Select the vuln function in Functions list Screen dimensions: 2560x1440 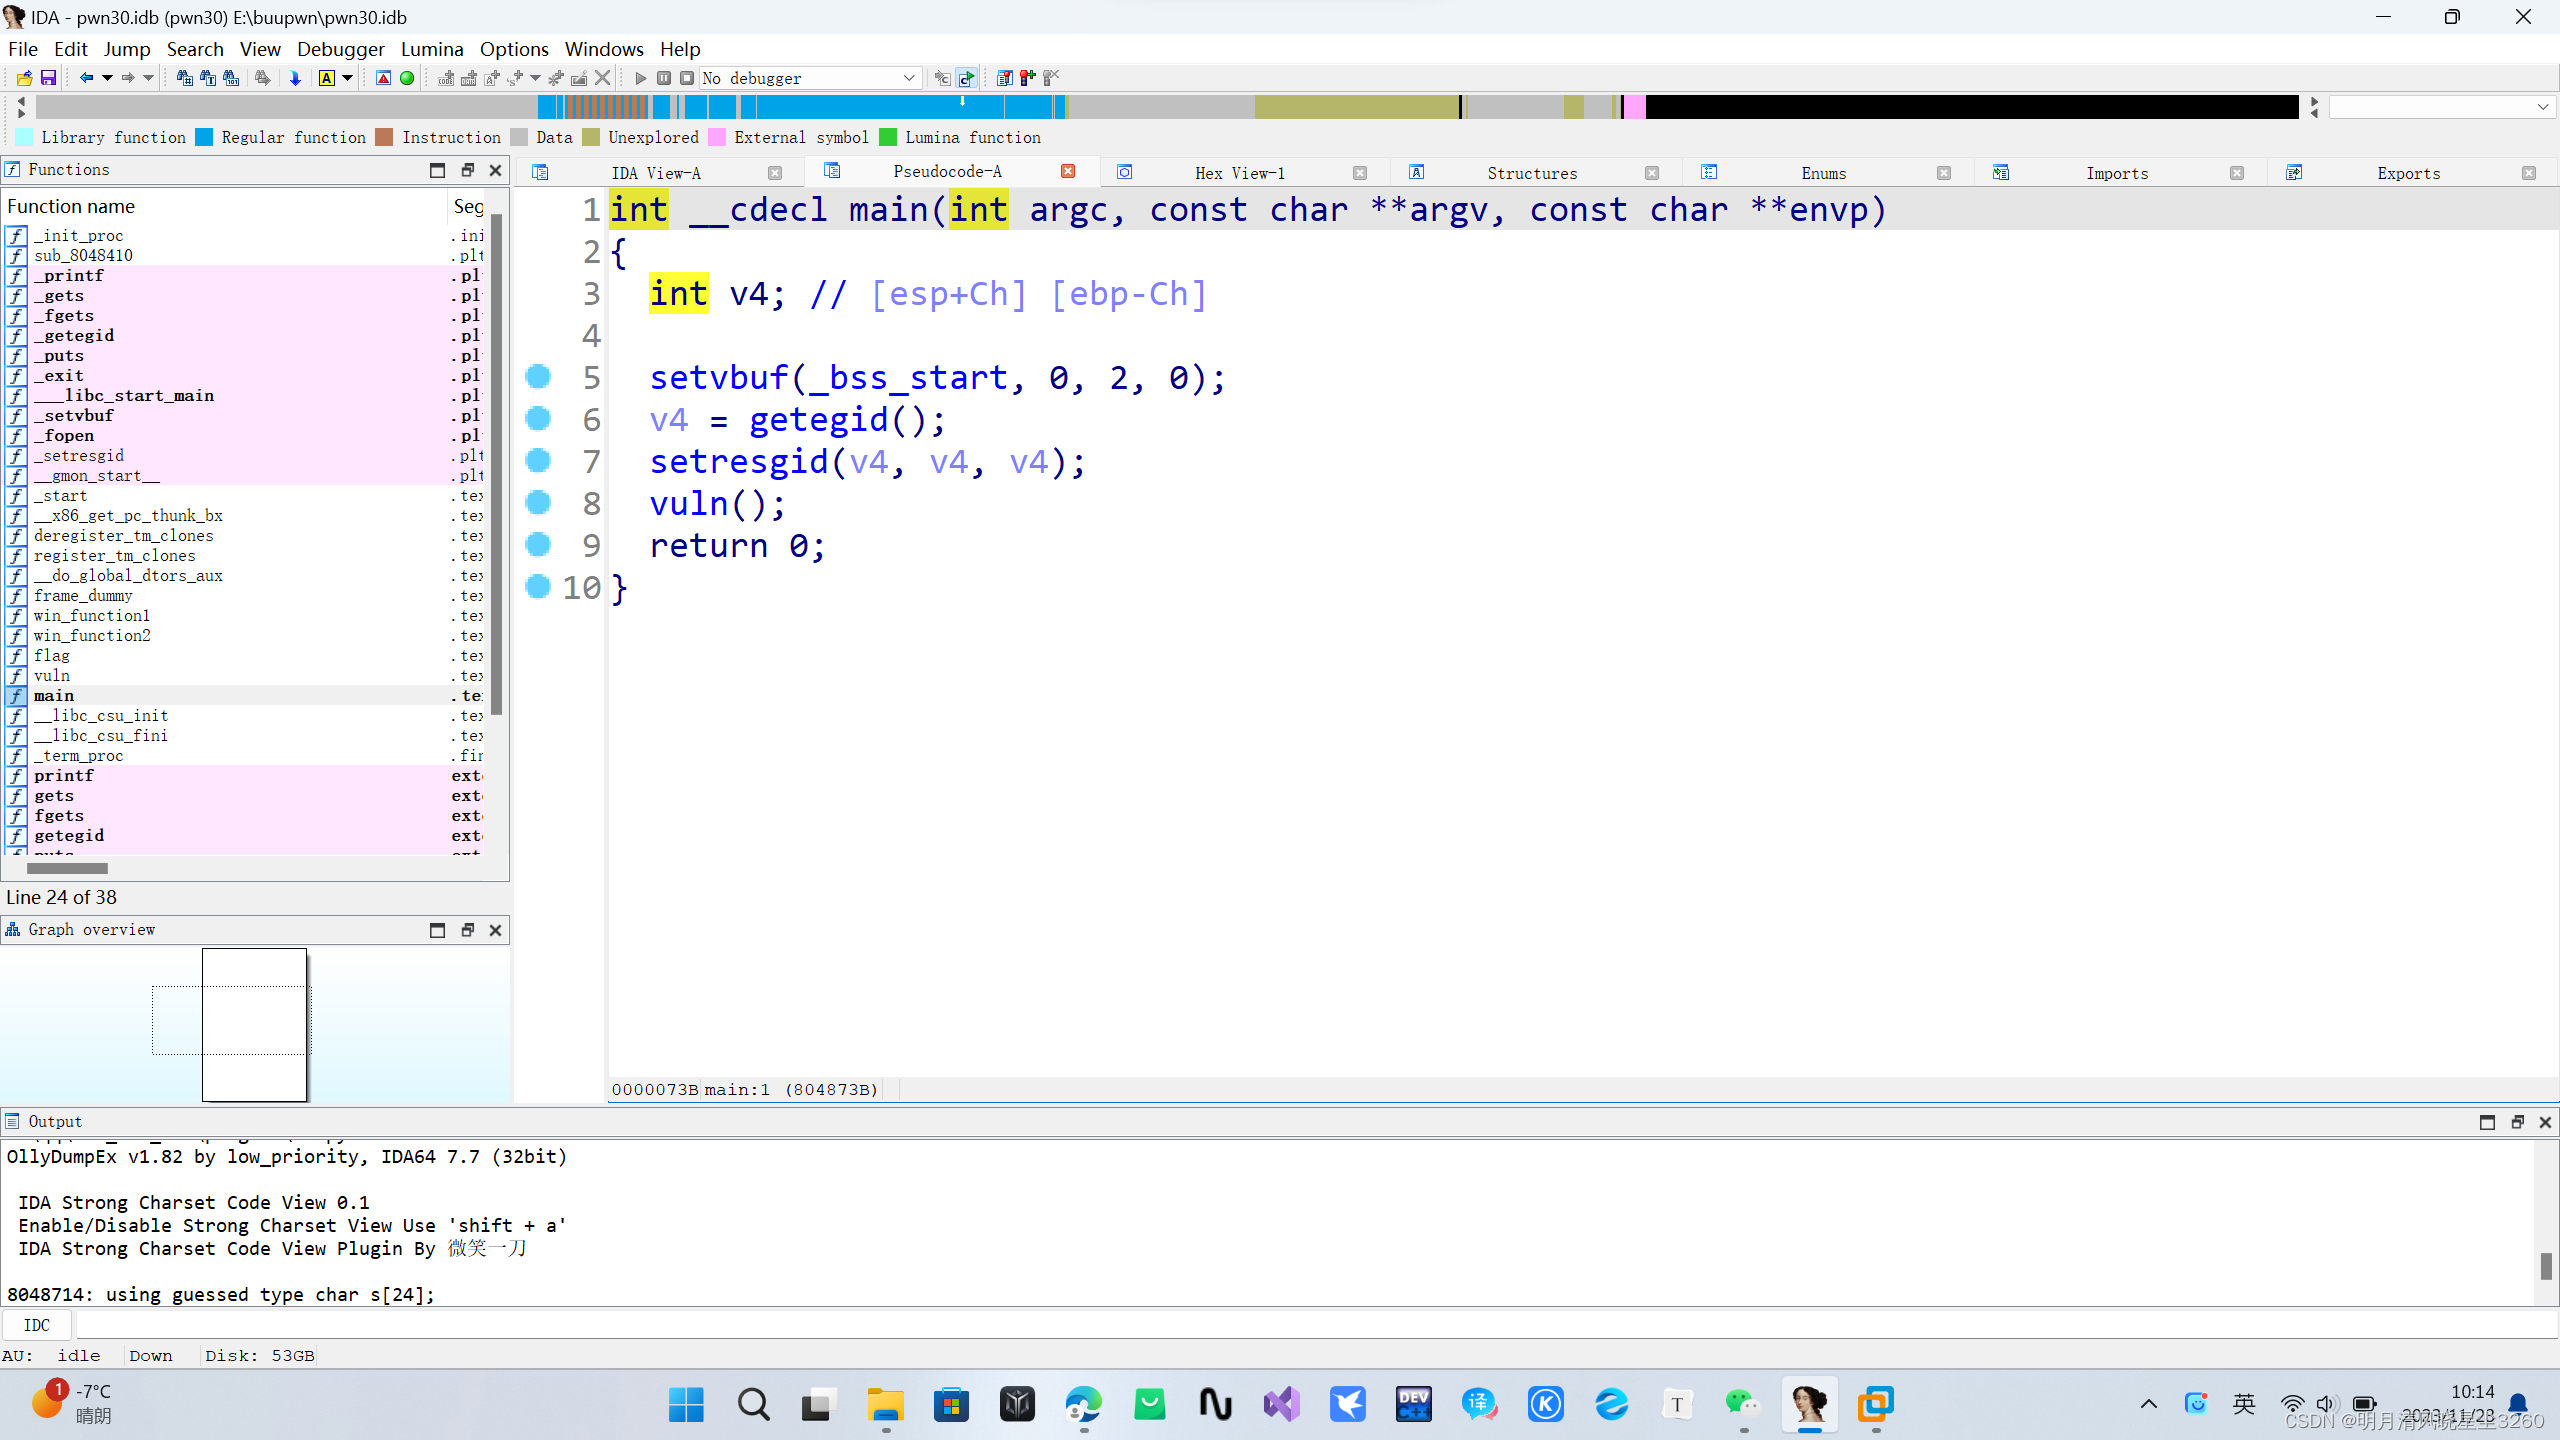click(x=51, y=675)
